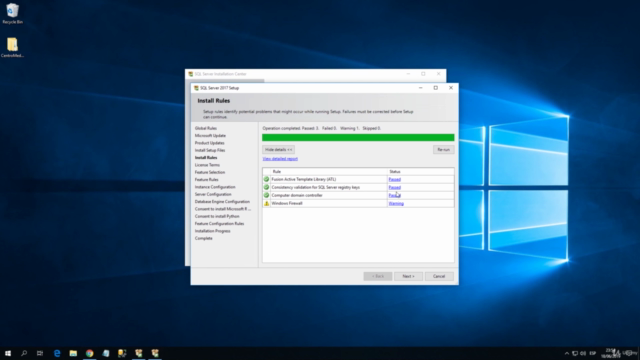Click the fifth pinned taskbar app icon

tap(122, 353)
